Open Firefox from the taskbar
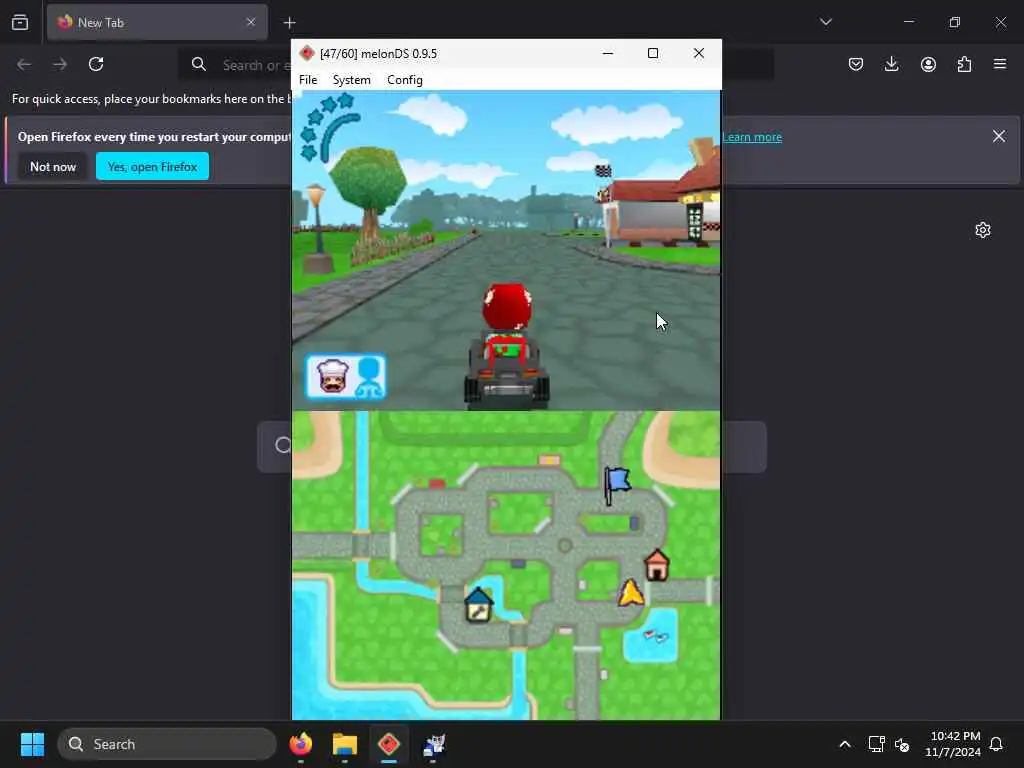The height and width of the screenshot is (768, 1024). (x=301, y=744)
